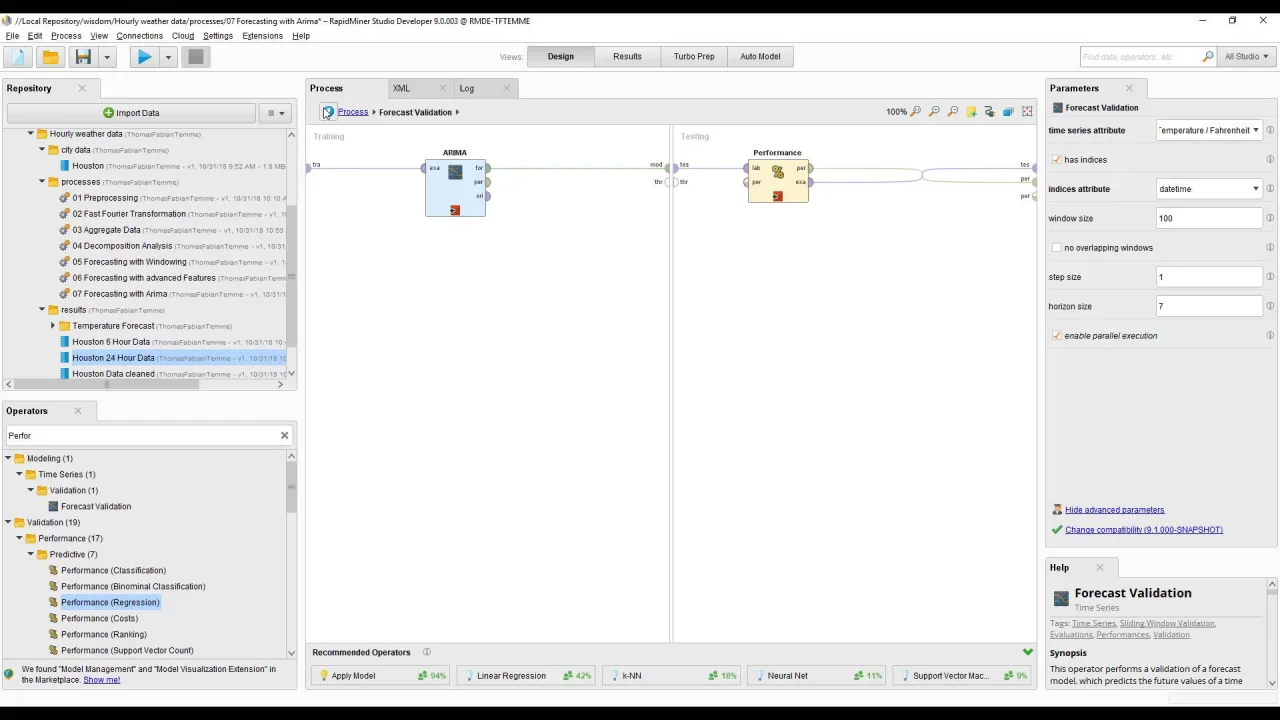
Task: Add recommended Apply Model operator
Action: [x=380, y=676]
